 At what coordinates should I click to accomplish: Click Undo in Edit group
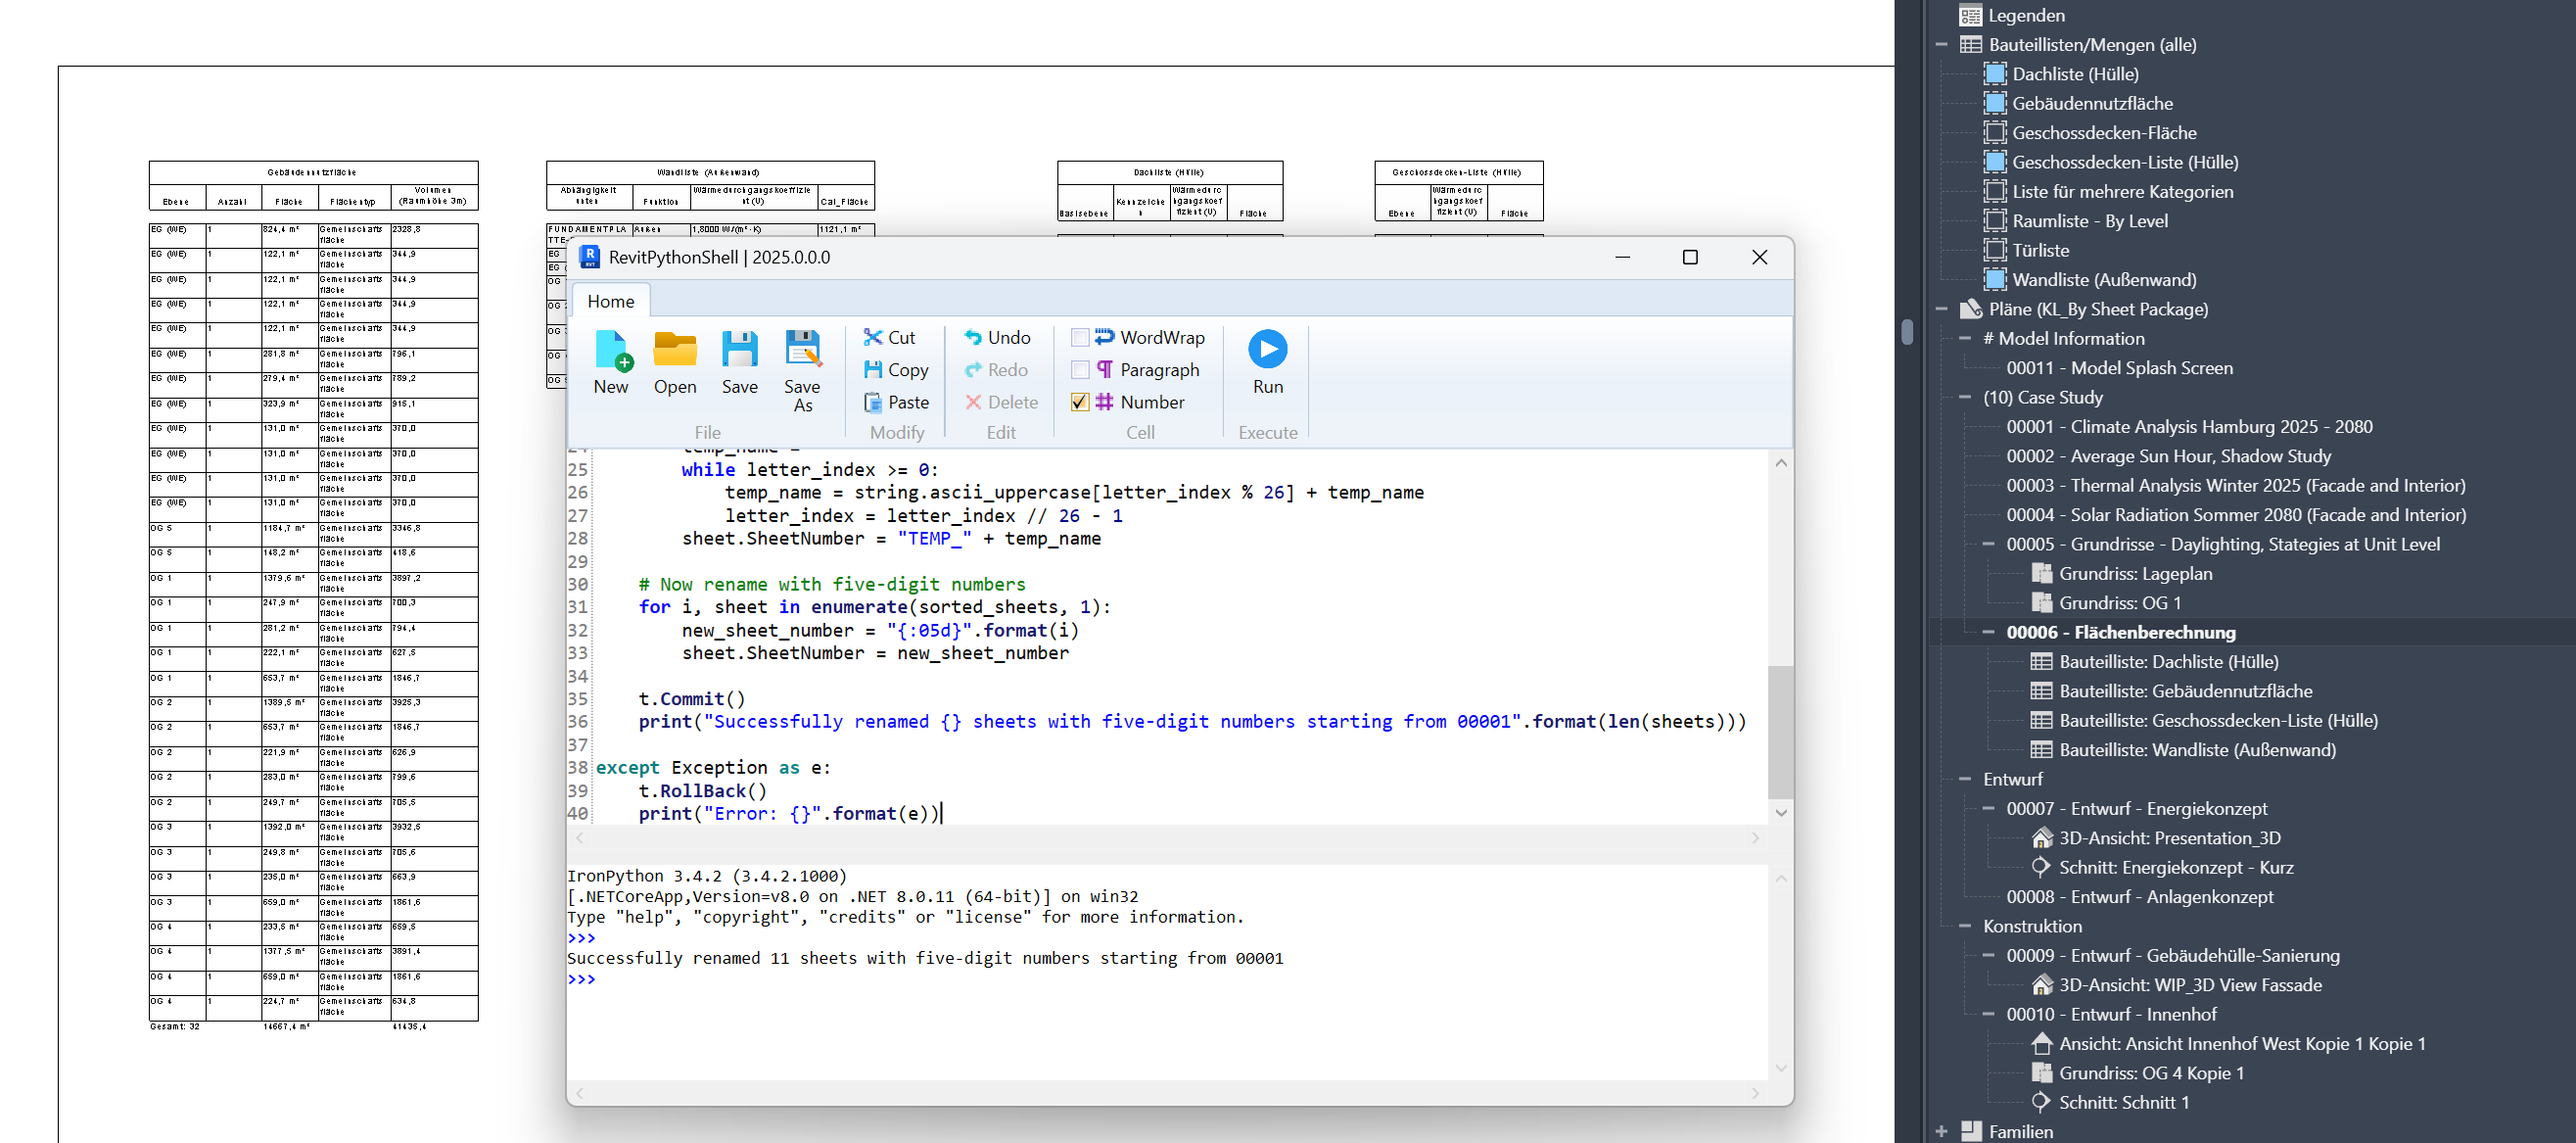(x=997, y=338)
